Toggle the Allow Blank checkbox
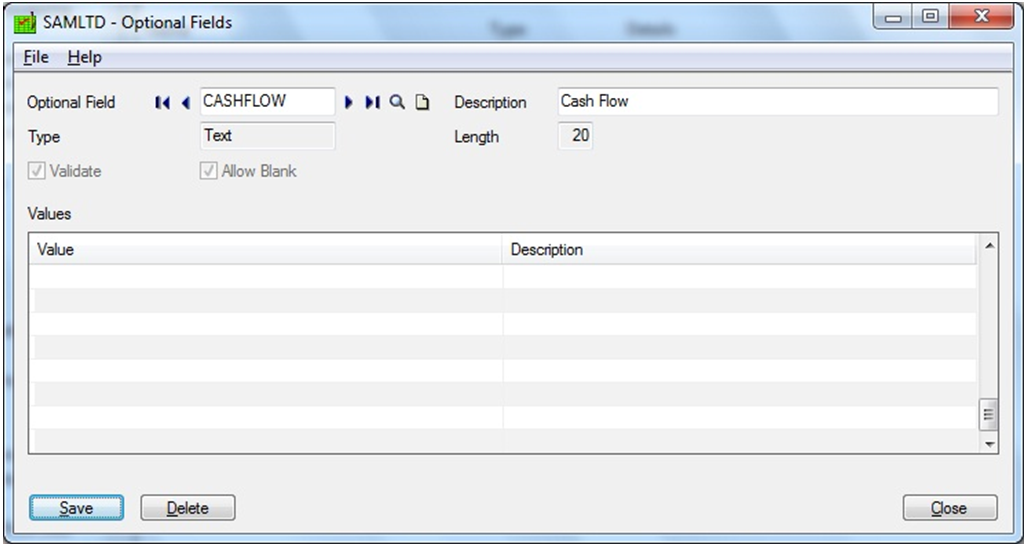 coord(208,171)
